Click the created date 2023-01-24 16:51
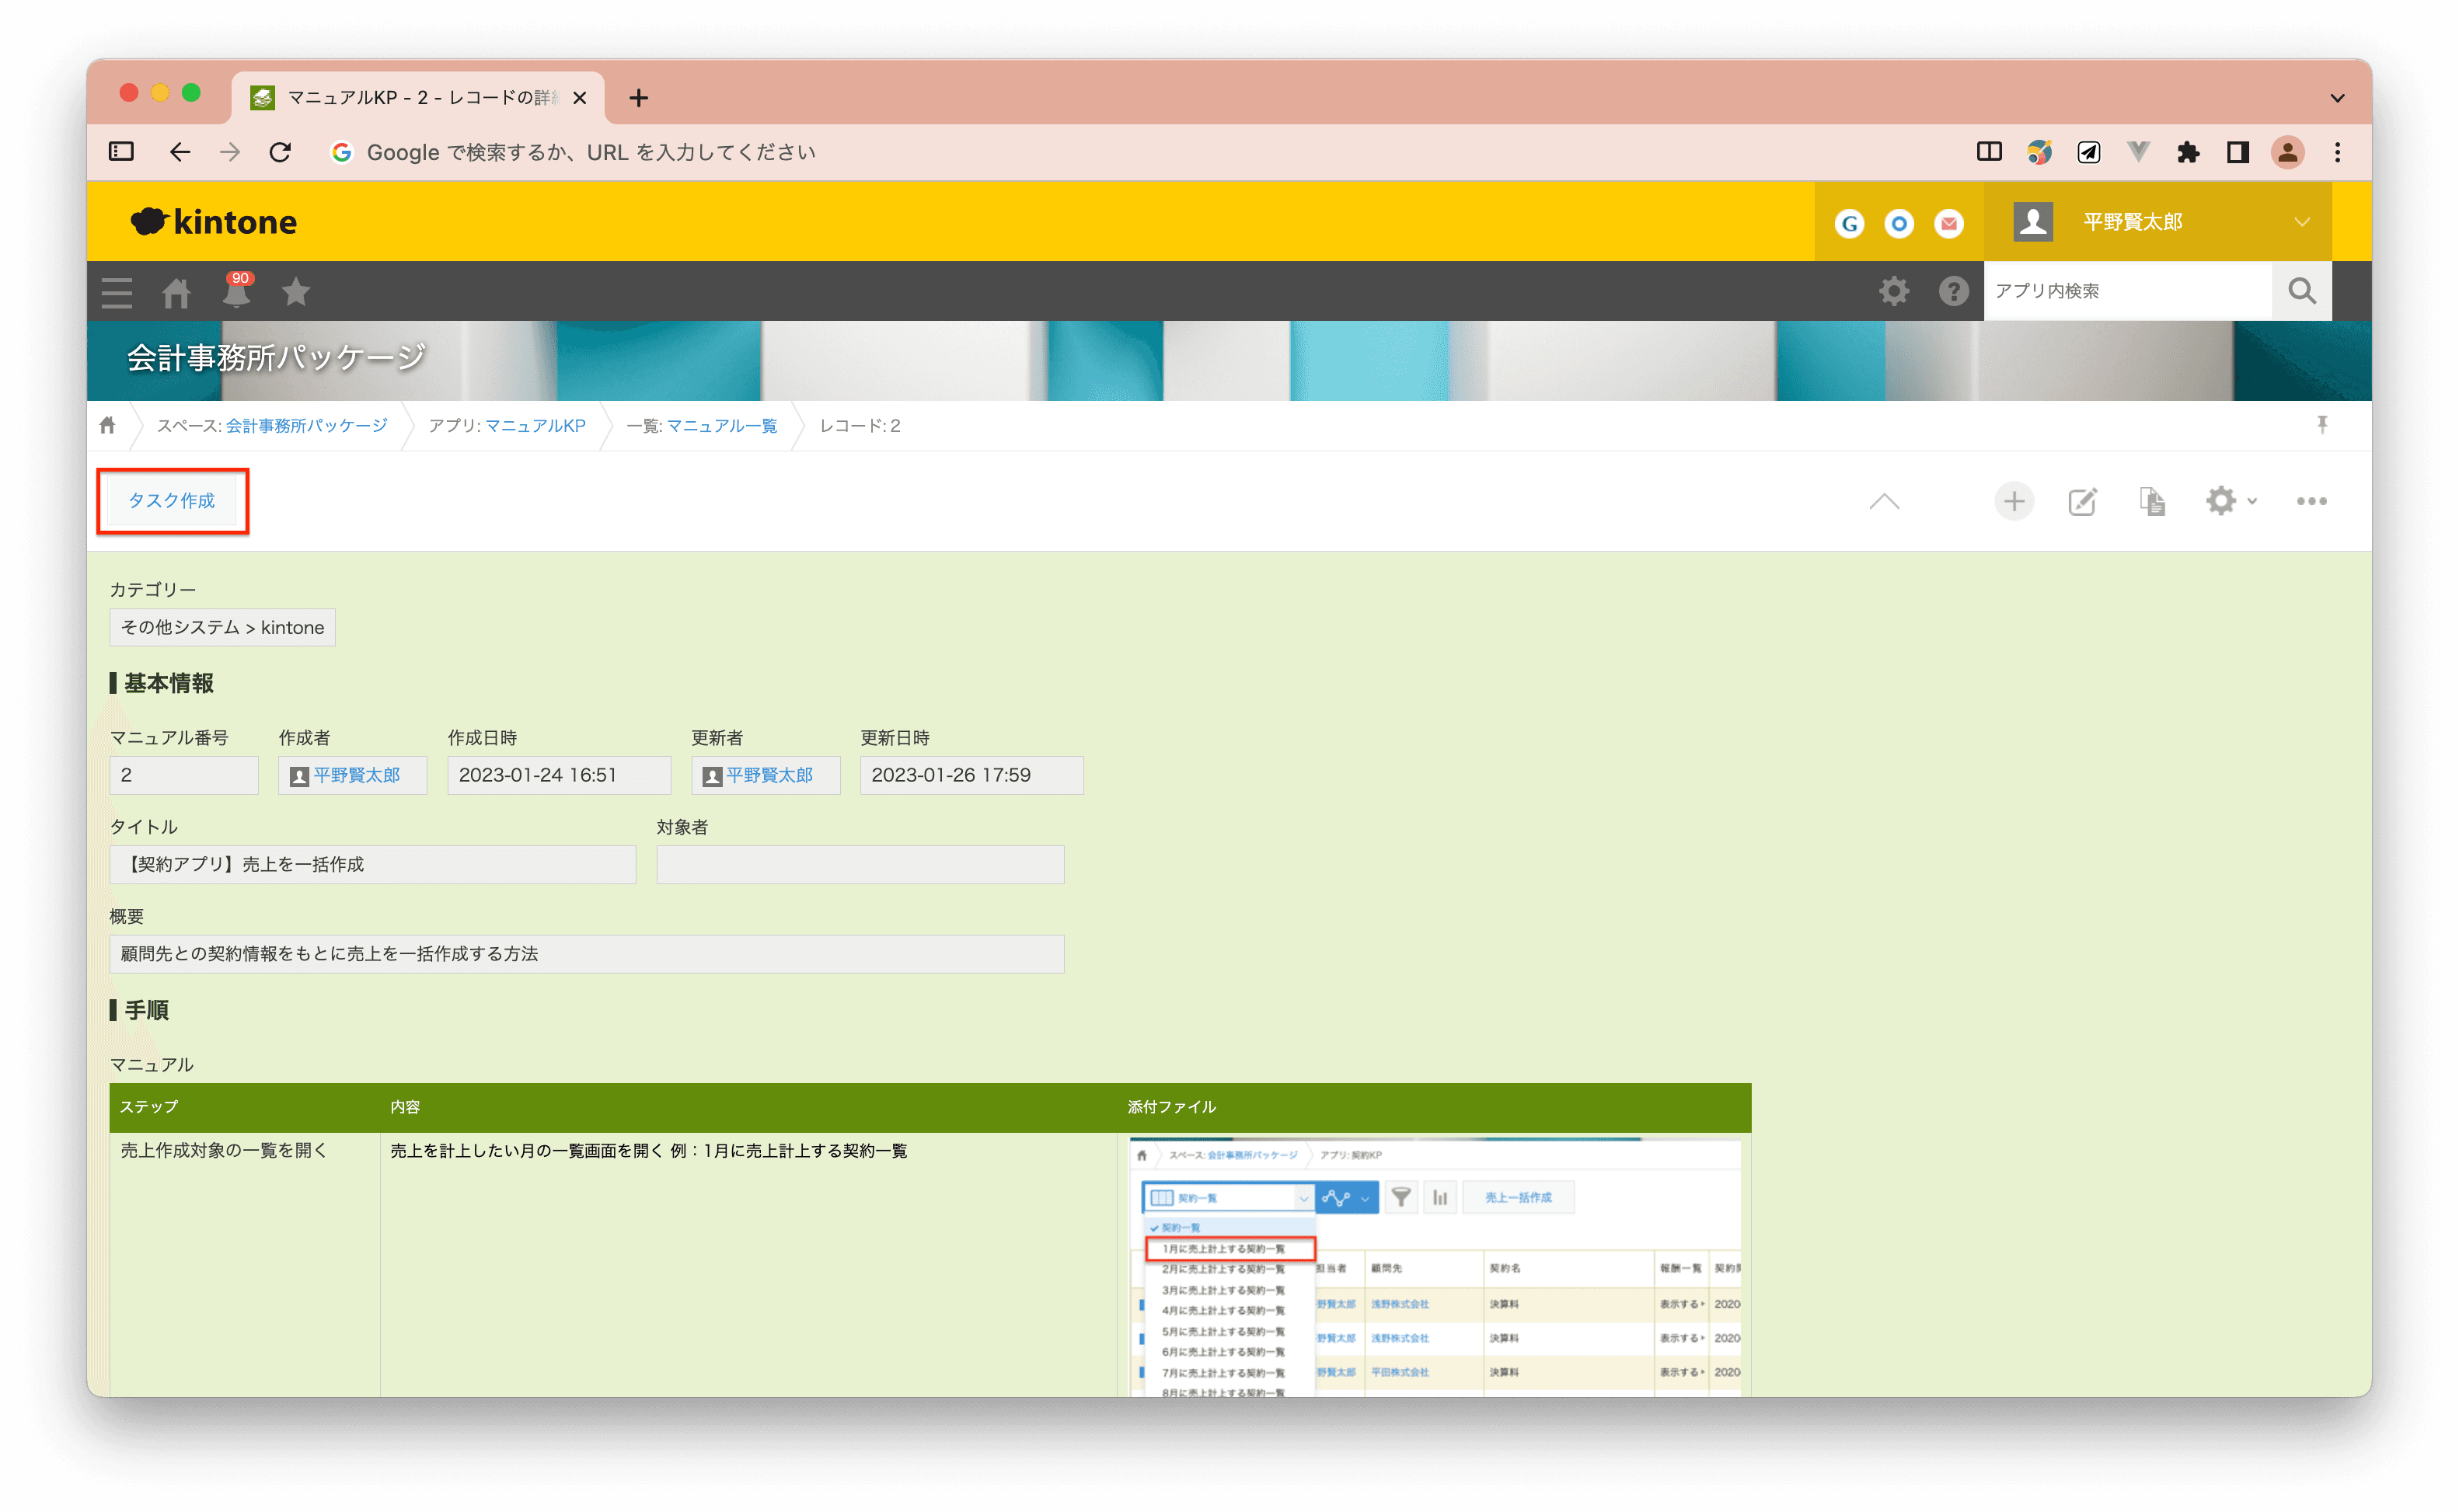 tap(559, 775)
